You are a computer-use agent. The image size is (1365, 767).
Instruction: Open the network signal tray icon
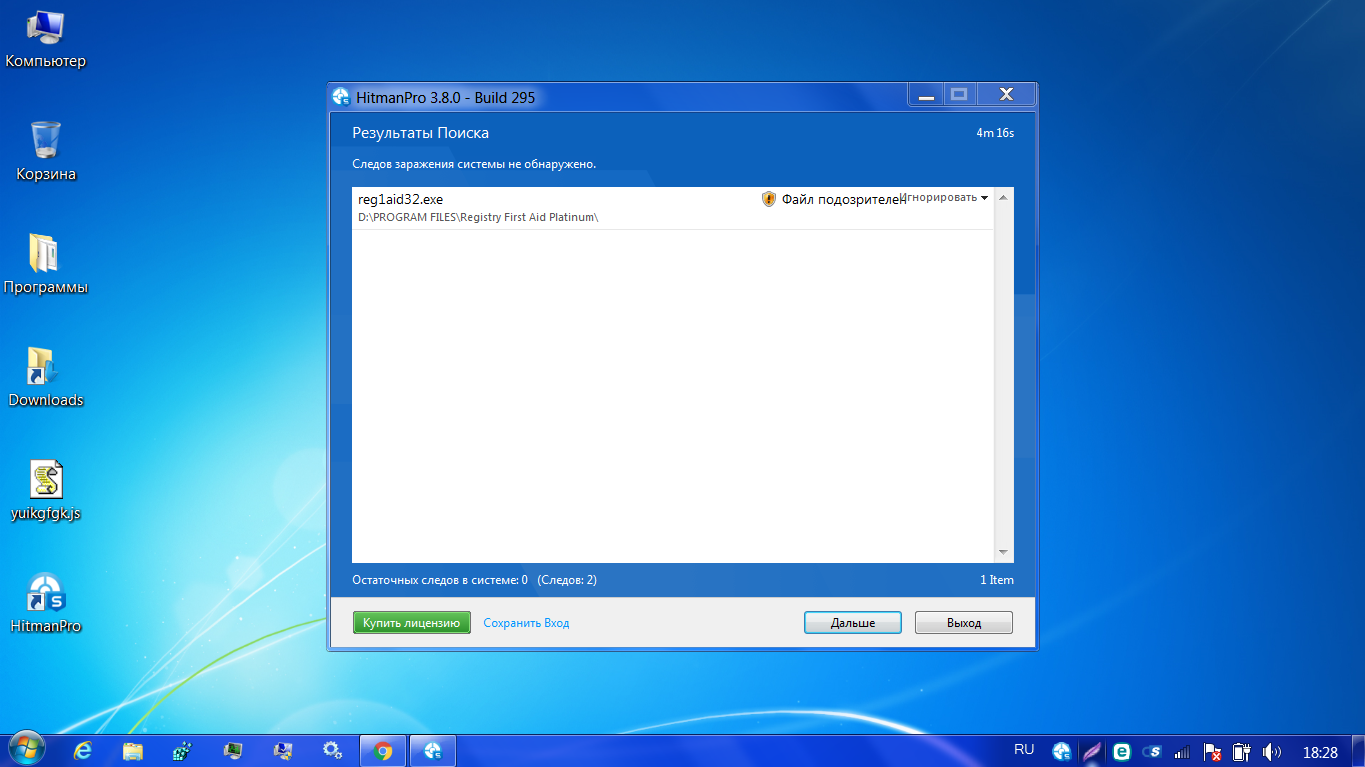[x=1182, y=752]
